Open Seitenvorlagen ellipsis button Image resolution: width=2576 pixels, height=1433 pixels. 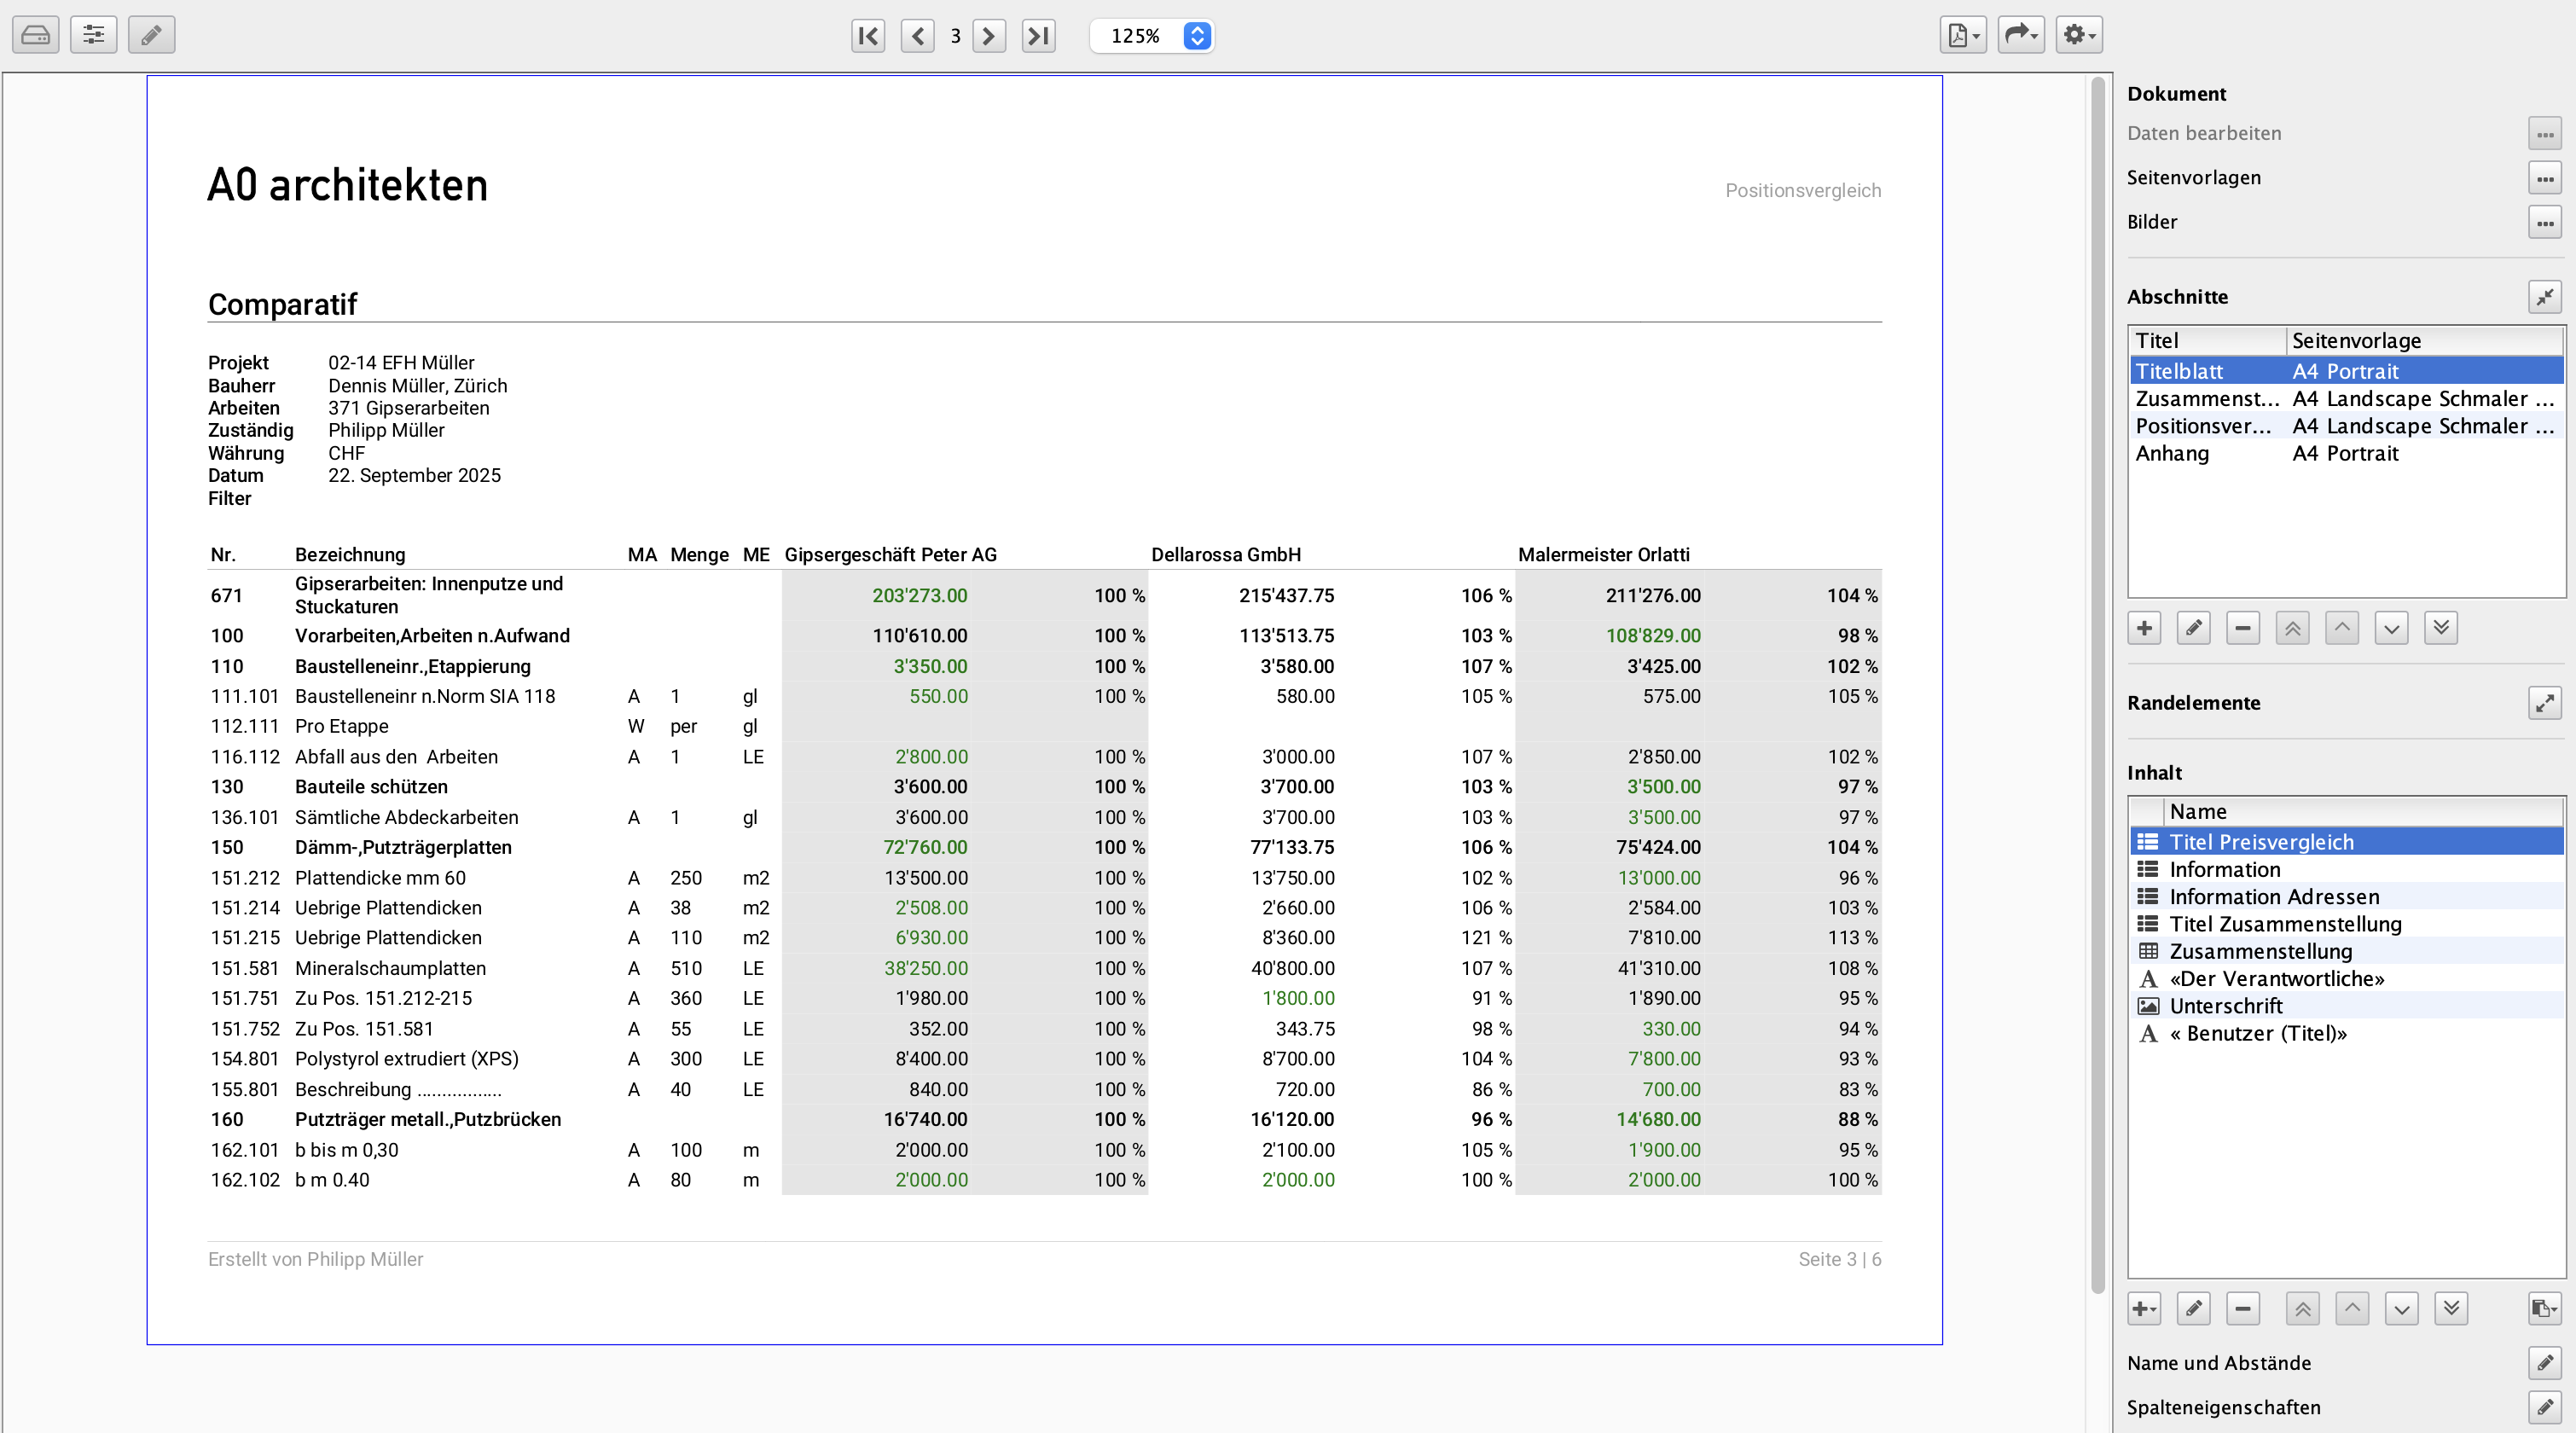2544,178
